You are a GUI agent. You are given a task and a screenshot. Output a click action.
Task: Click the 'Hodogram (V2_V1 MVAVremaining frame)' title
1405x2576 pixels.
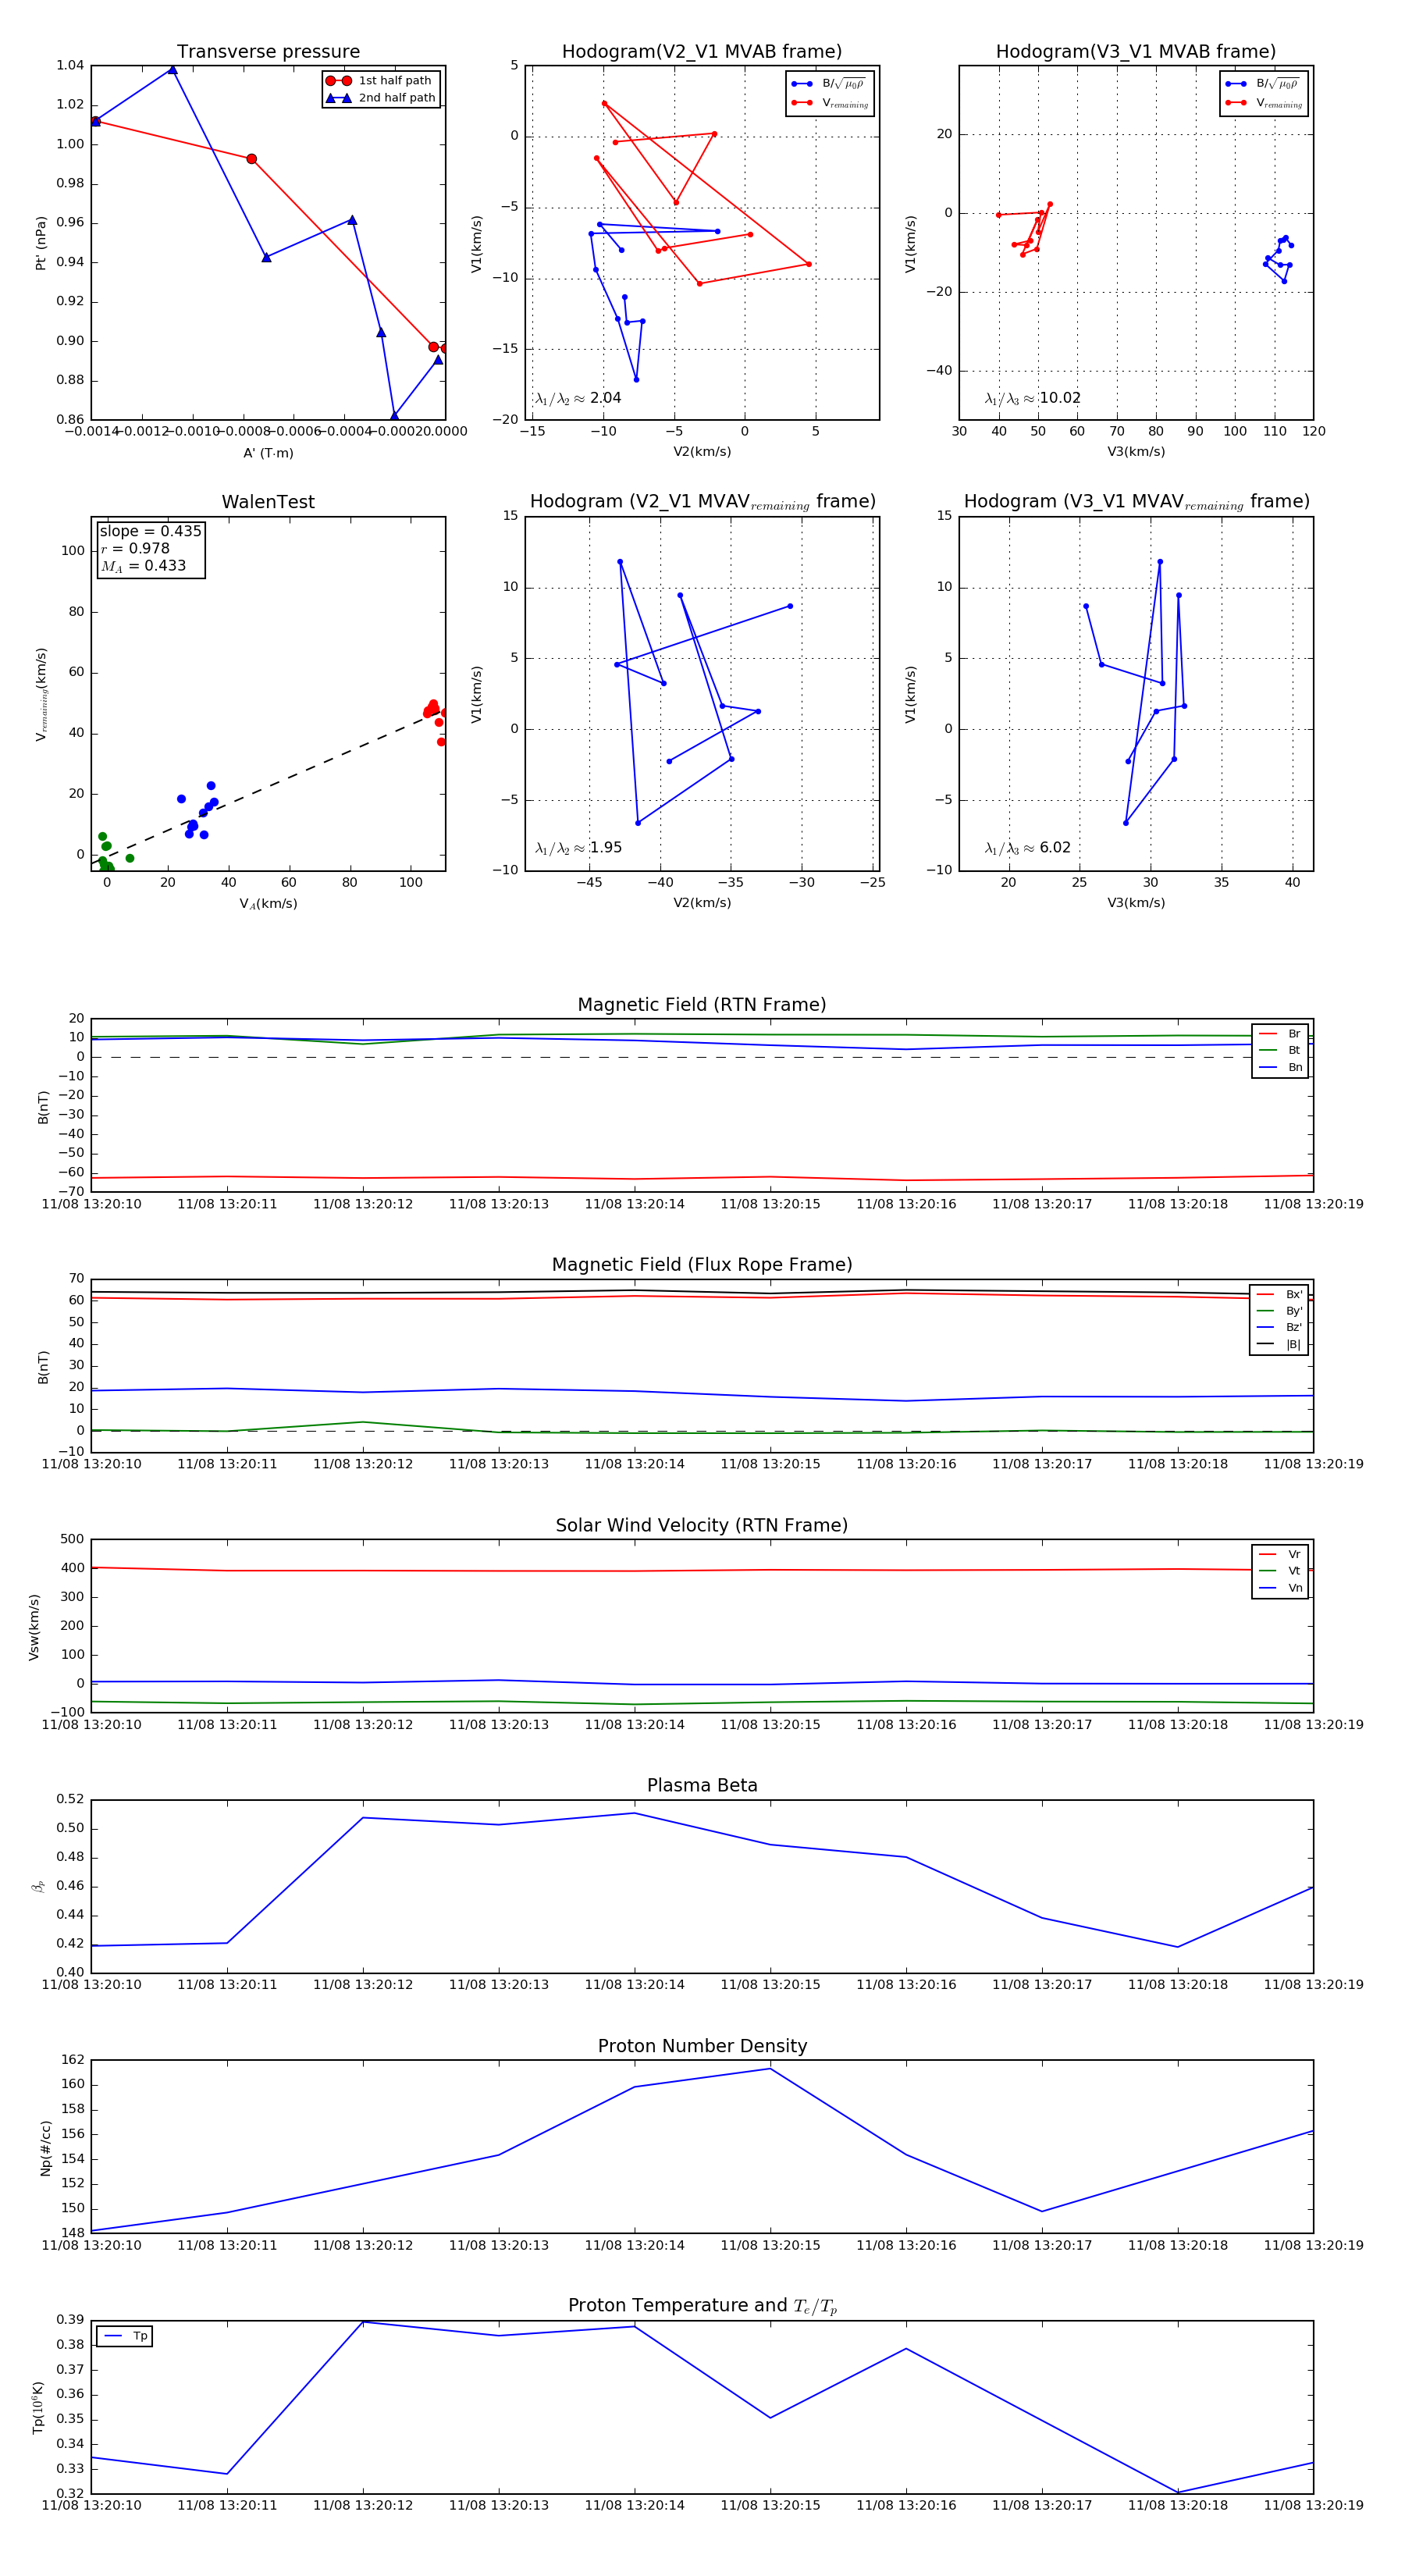(x=702, y=502)
